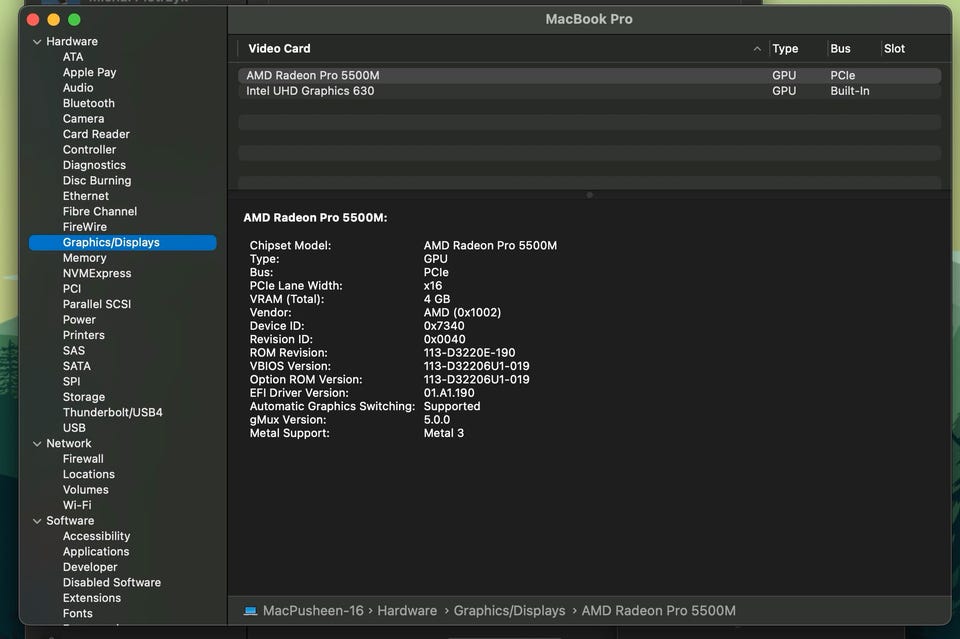This screenshot has height=639, width=960.
Task: Click the Slot column header
Action: [894, 49]
